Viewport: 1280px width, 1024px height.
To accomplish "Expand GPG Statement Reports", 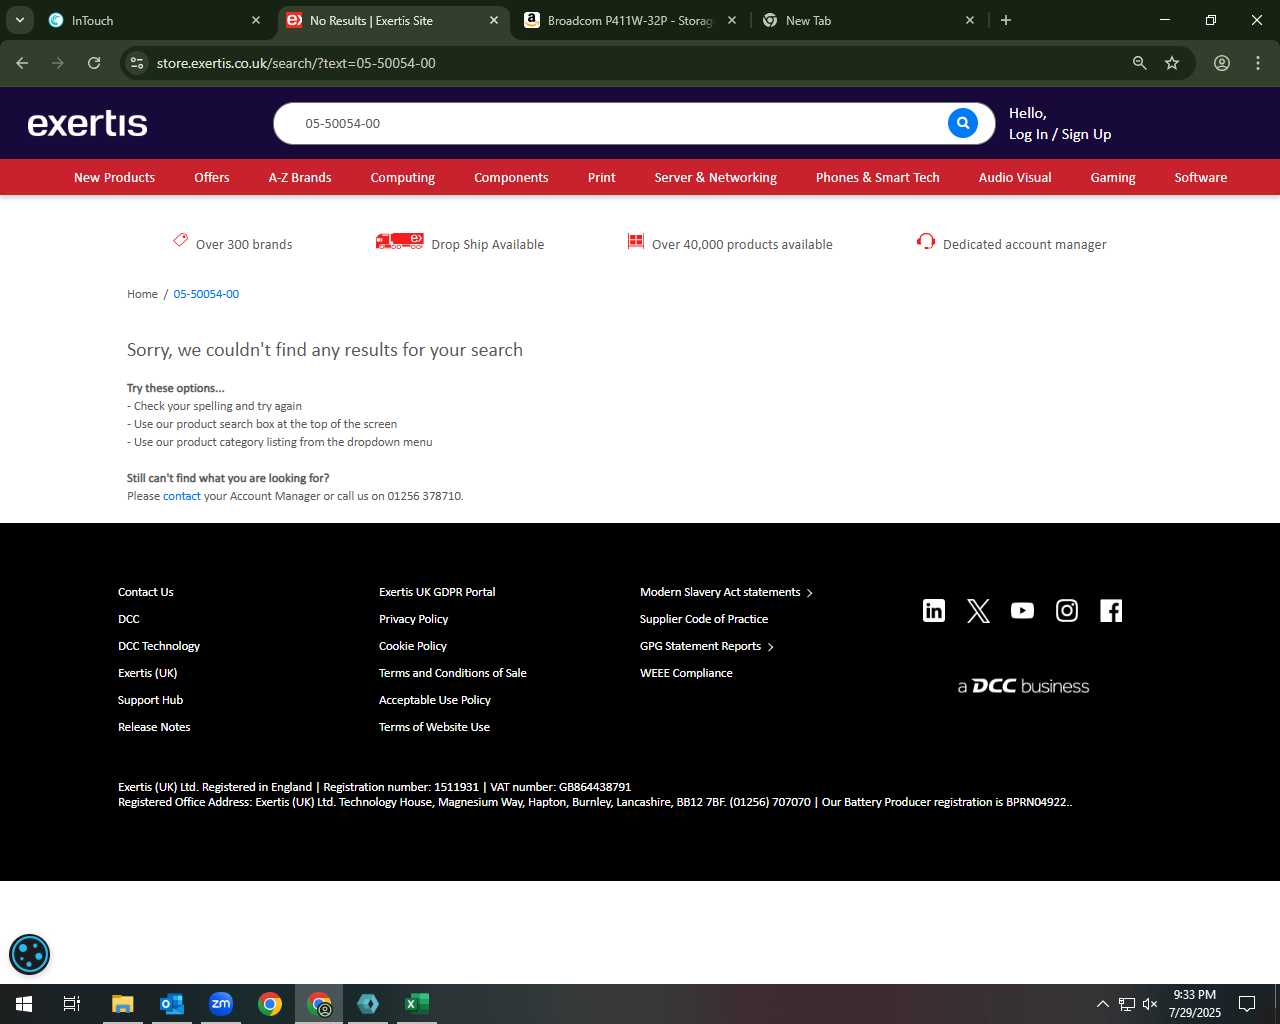I will pyautogui.click(x=706, y=646).
